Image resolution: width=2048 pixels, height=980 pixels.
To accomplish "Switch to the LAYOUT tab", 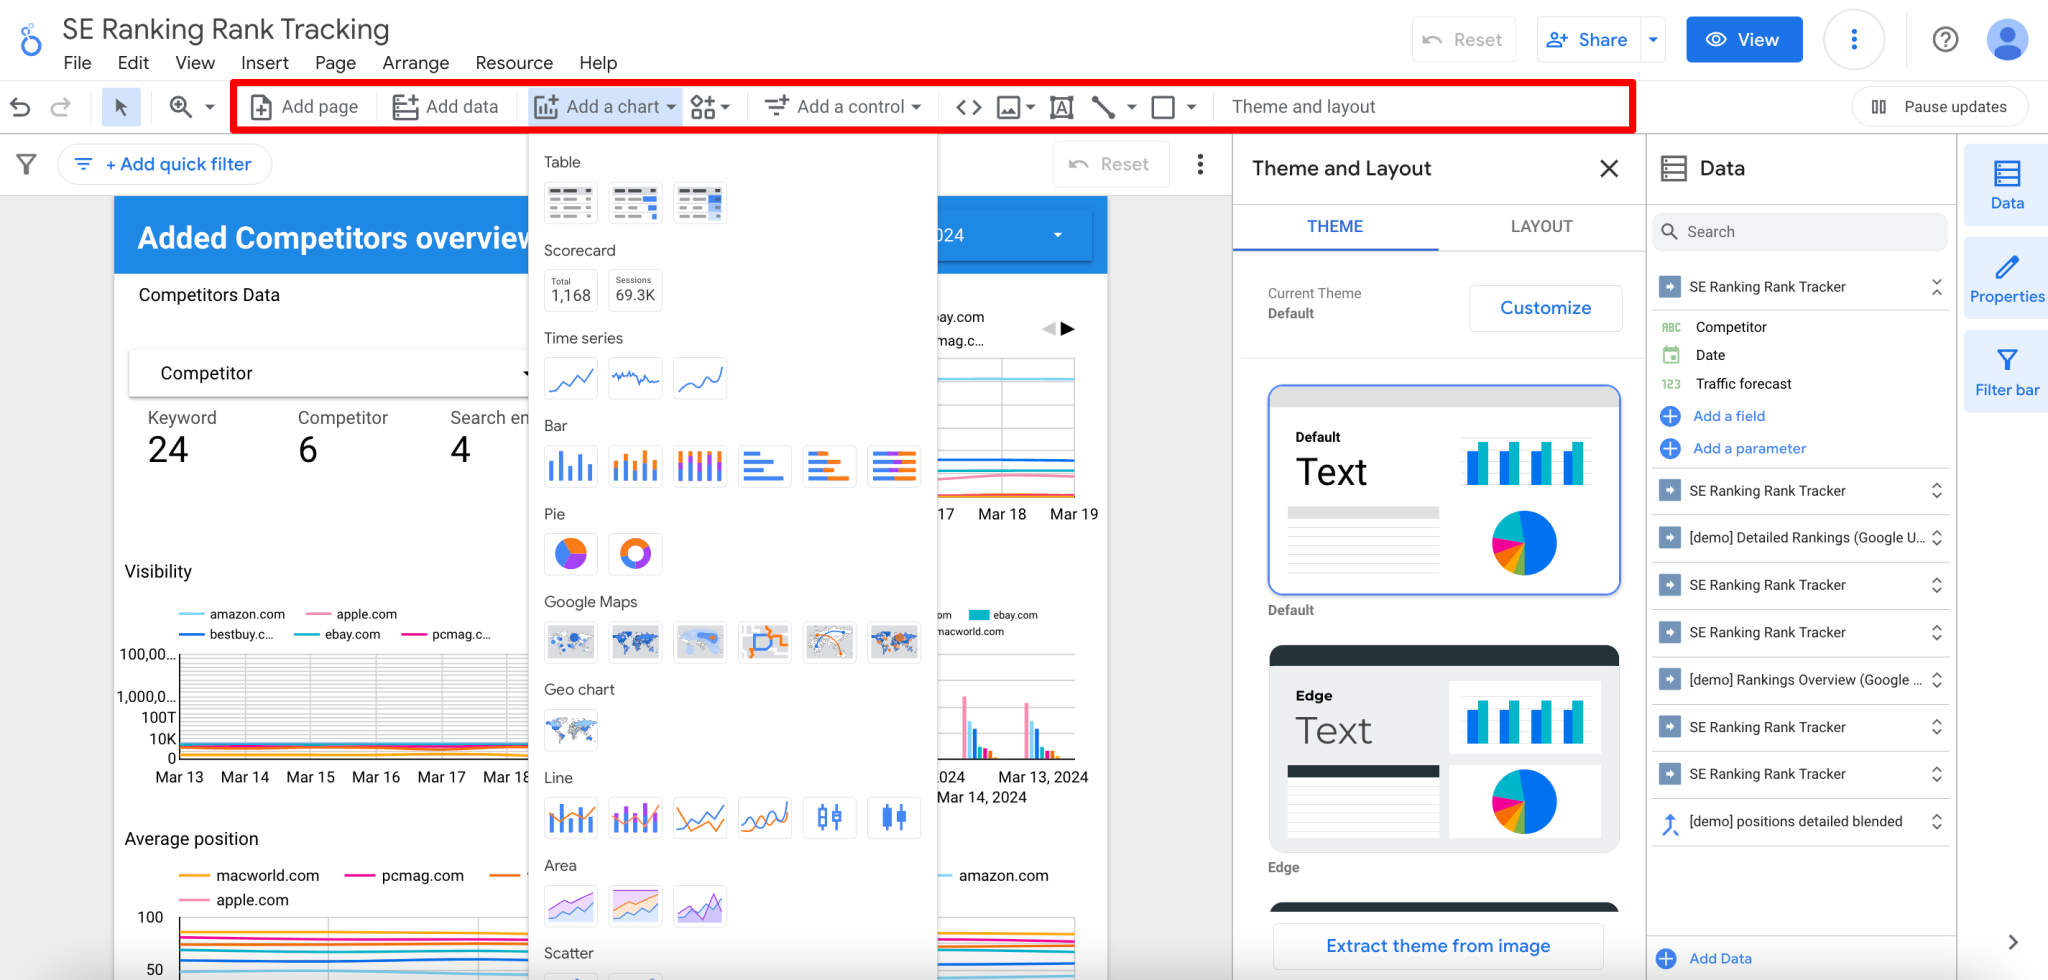I will click(x=1540, y=226).
